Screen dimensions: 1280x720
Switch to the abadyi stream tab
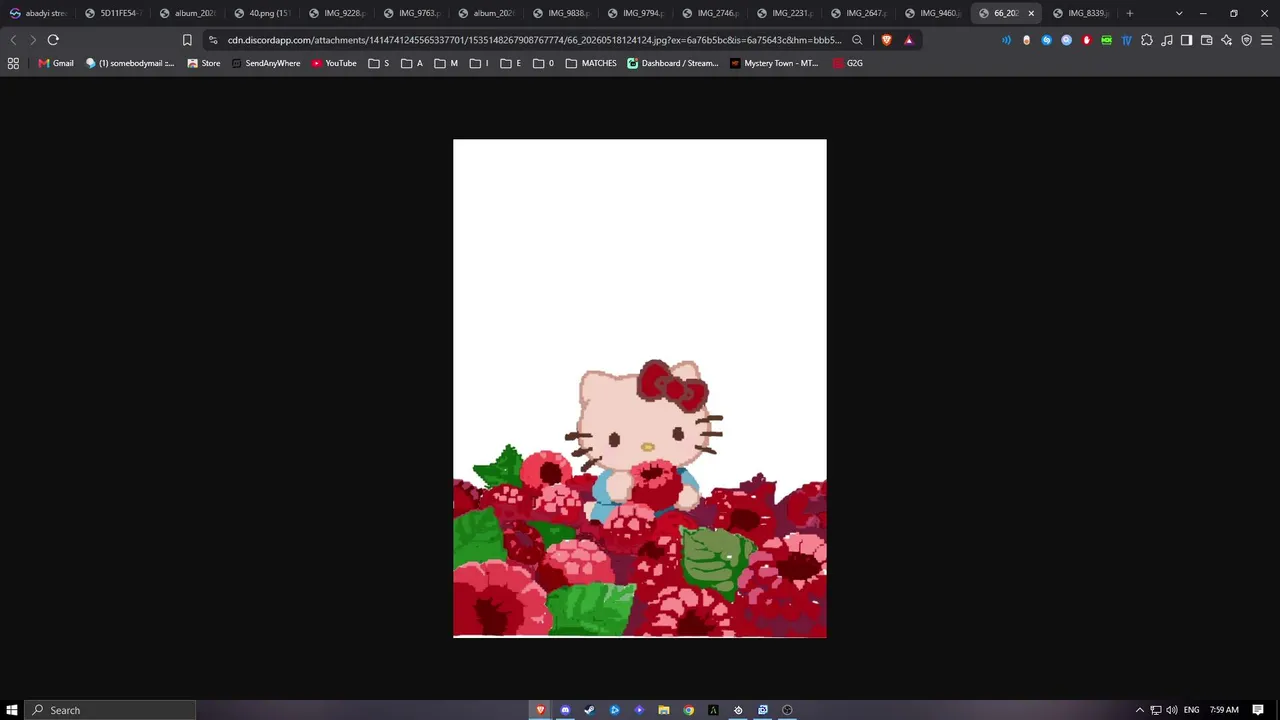point(38,13)
